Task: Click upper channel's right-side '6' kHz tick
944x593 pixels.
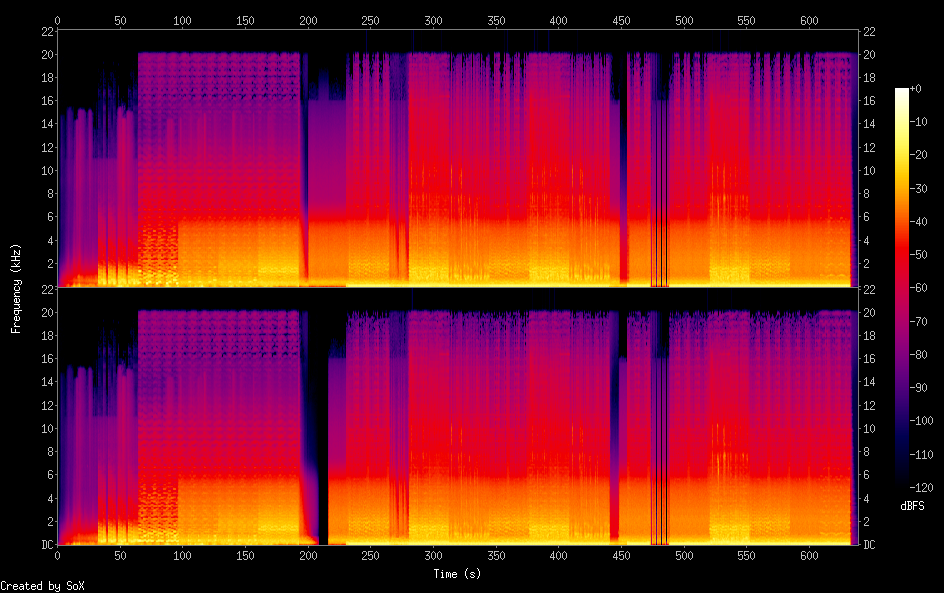Action: 866,217
